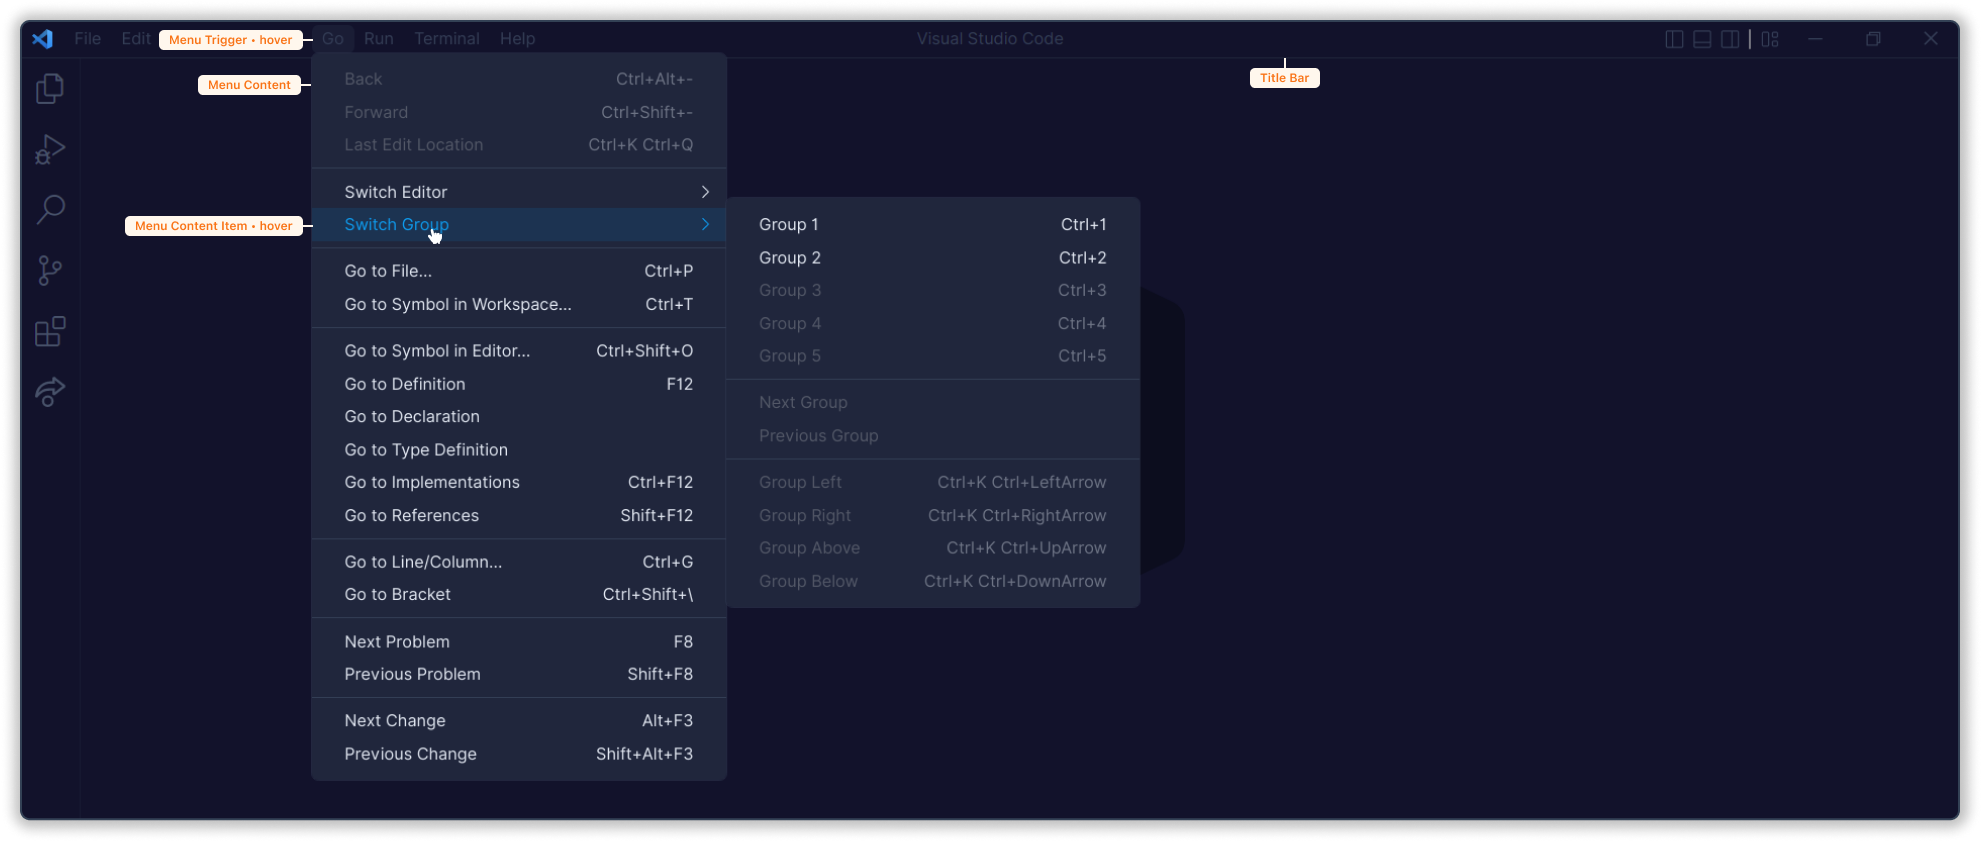Close the Visual Studio Code window

coord(1931,39)
